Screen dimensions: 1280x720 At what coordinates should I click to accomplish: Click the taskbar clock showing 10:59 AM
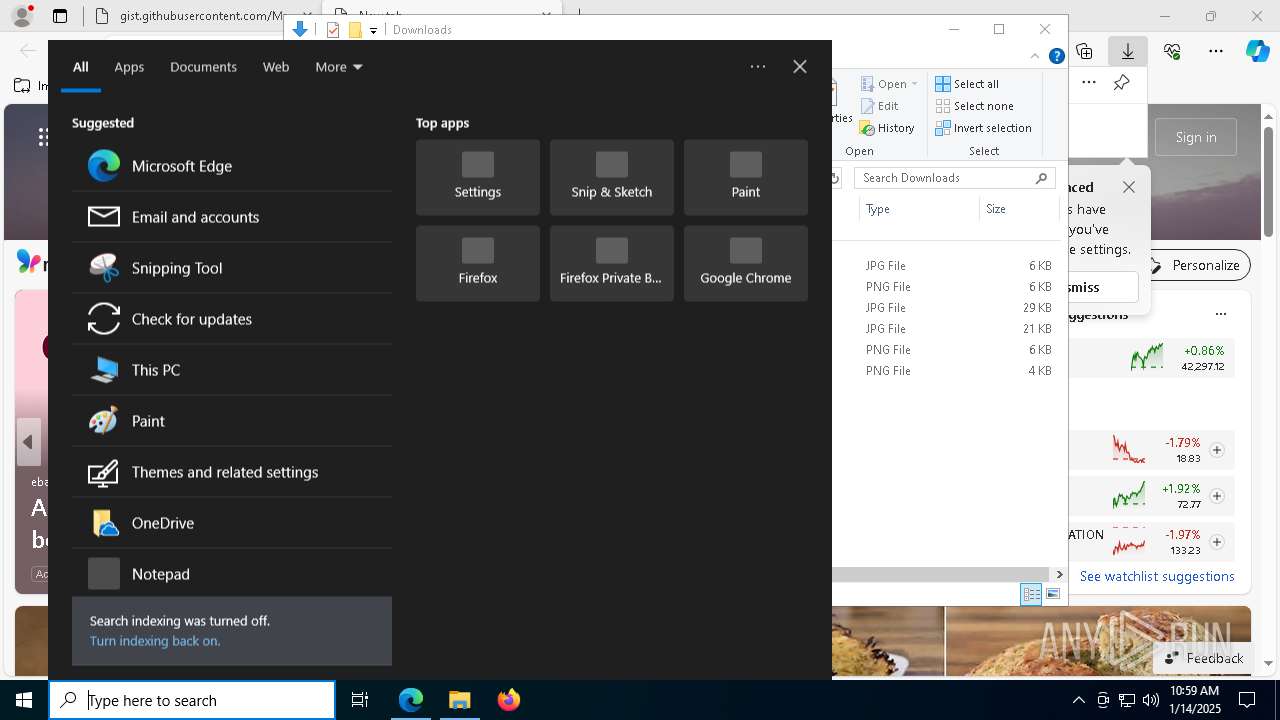[1194, 700]
